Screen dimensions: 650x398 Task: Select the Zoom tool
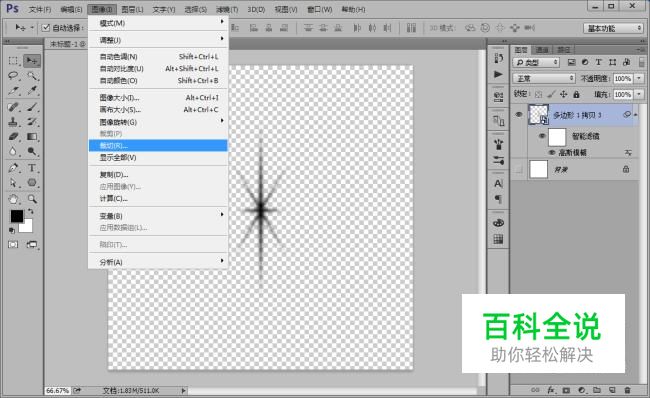pyautogui.click(x=32, y=199)
